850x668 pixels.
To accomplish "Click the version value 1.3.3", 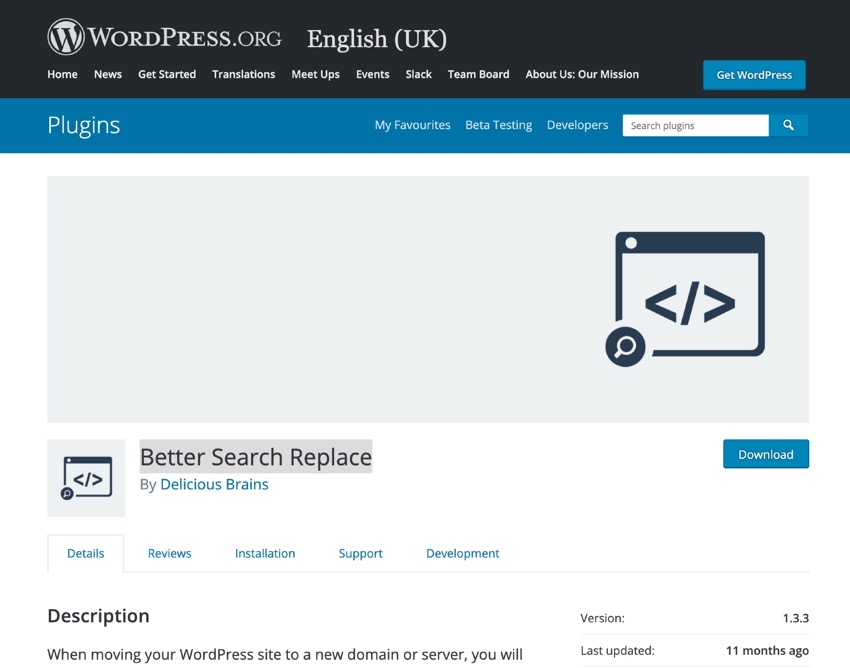I will click(x=796, y=618).
